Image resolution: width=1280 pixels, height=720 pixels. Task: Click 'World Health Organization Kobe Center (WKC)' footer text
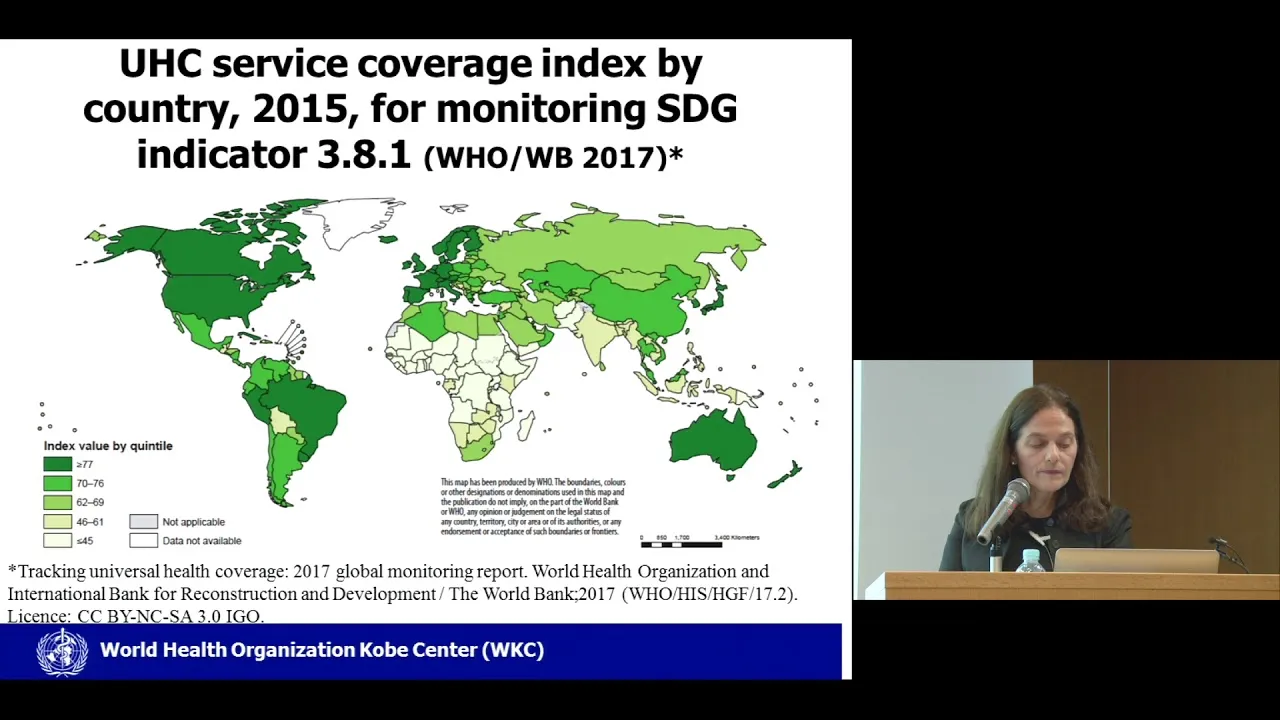pyautogui.click(x=322, y=650)
